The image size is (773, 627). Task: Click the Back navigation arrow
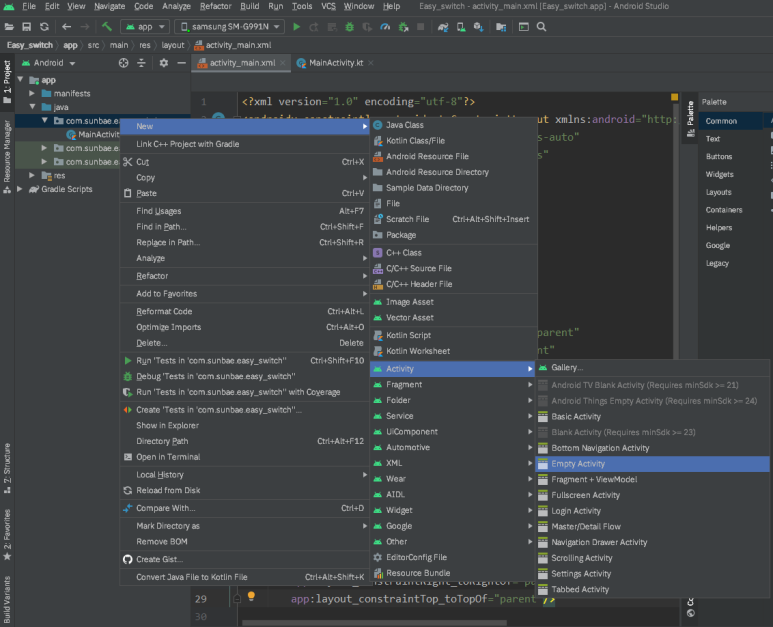pyautogui.click(x=67, y=27)
